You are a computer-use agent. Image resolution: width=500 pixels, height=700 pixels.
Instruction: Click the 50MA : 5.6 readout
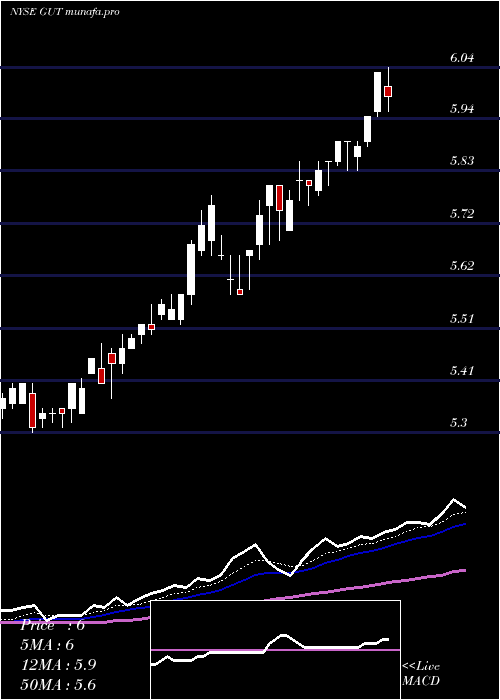[x=58, y=684]
